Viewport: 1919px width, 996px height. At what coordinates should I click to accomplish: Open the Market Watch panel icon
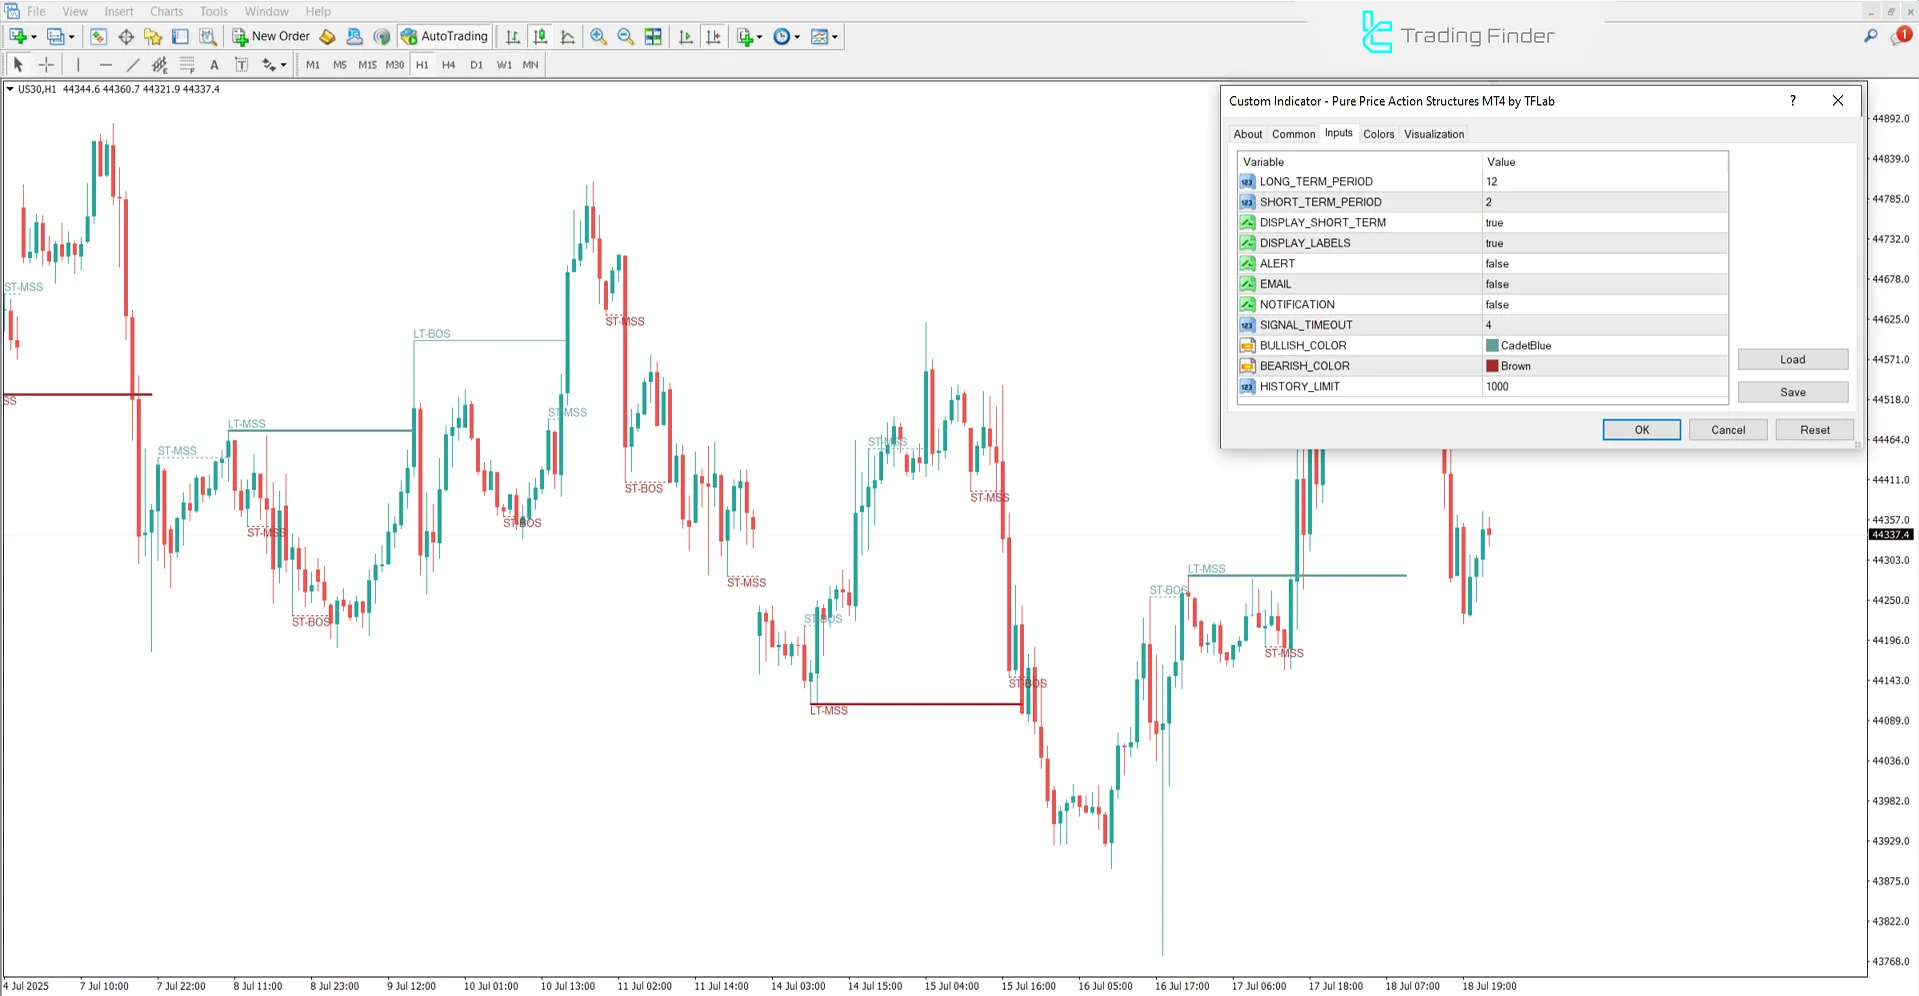[x=98, y=37]
